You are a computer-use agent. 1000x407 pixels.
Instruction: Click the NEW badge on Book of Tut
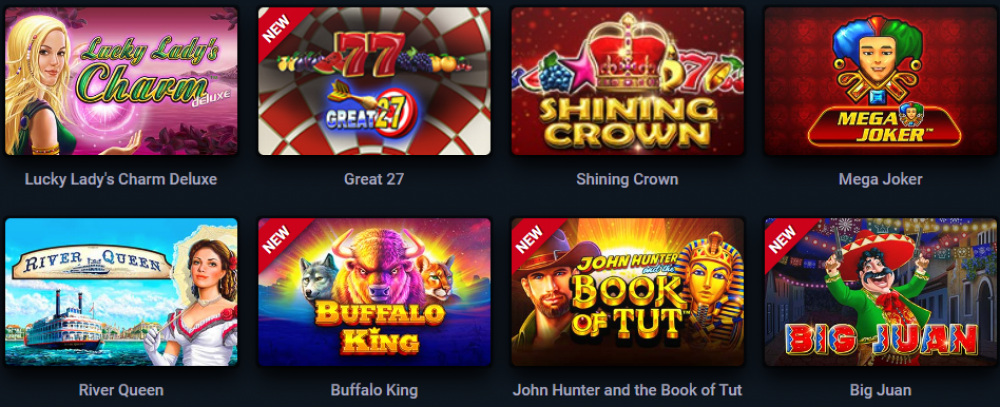[530, 237]
